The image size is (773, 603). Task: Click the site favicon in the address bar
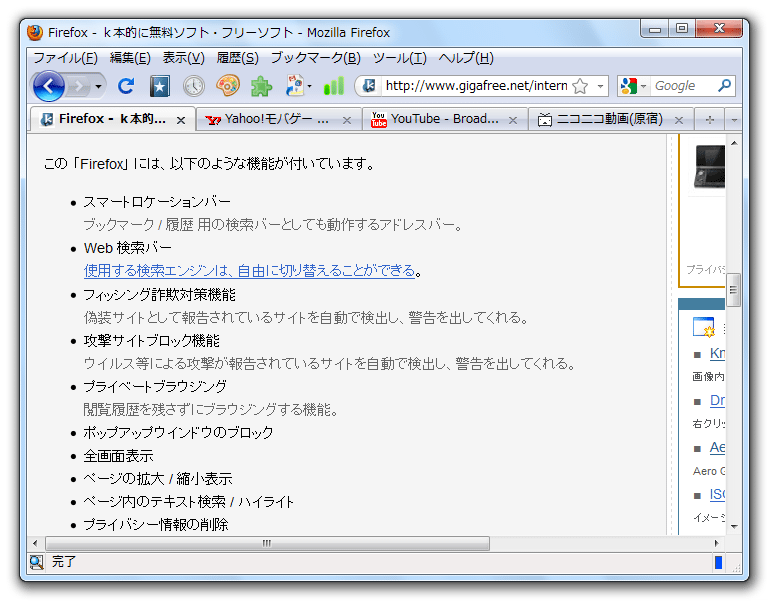(x=369, y=86)
